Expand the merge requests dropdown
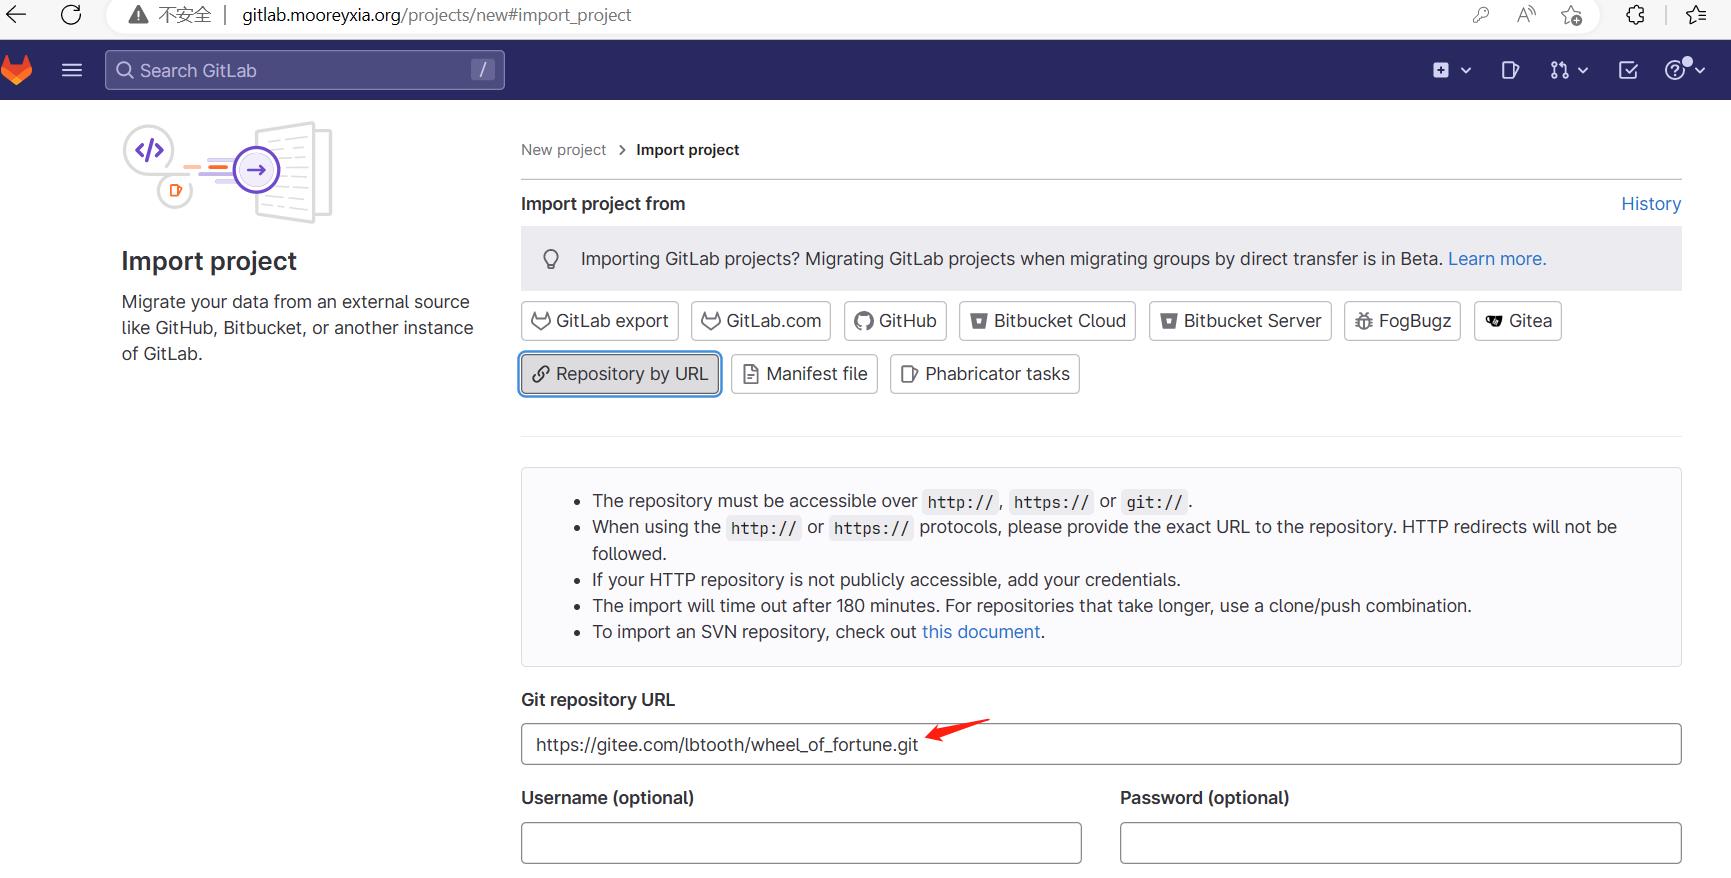The height and width of the screenshot is (878, 1731). pyautogui.click(x=1569, y=70)
